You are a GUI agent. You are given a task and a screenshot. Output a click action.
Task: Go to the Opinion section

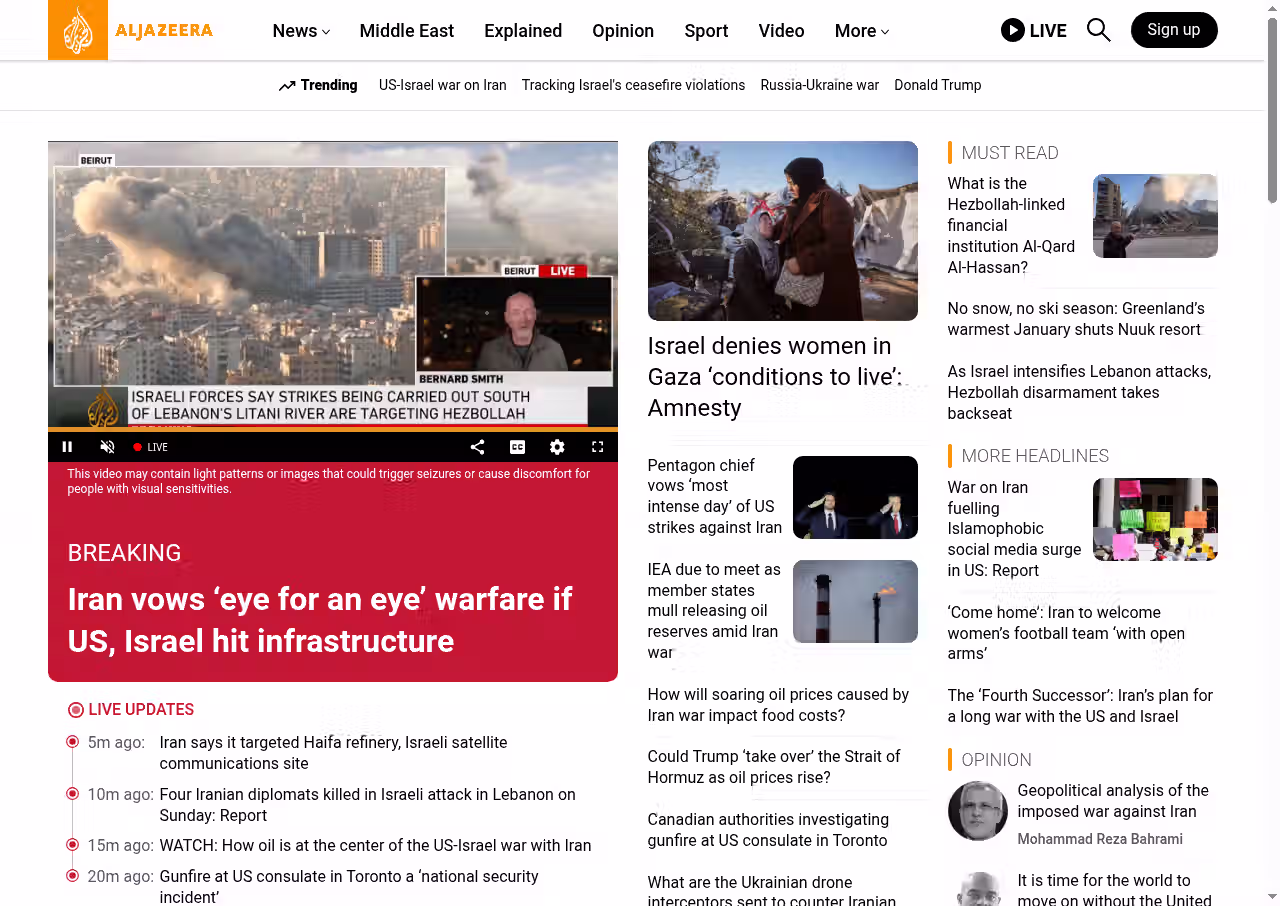(x=622, y=31)
